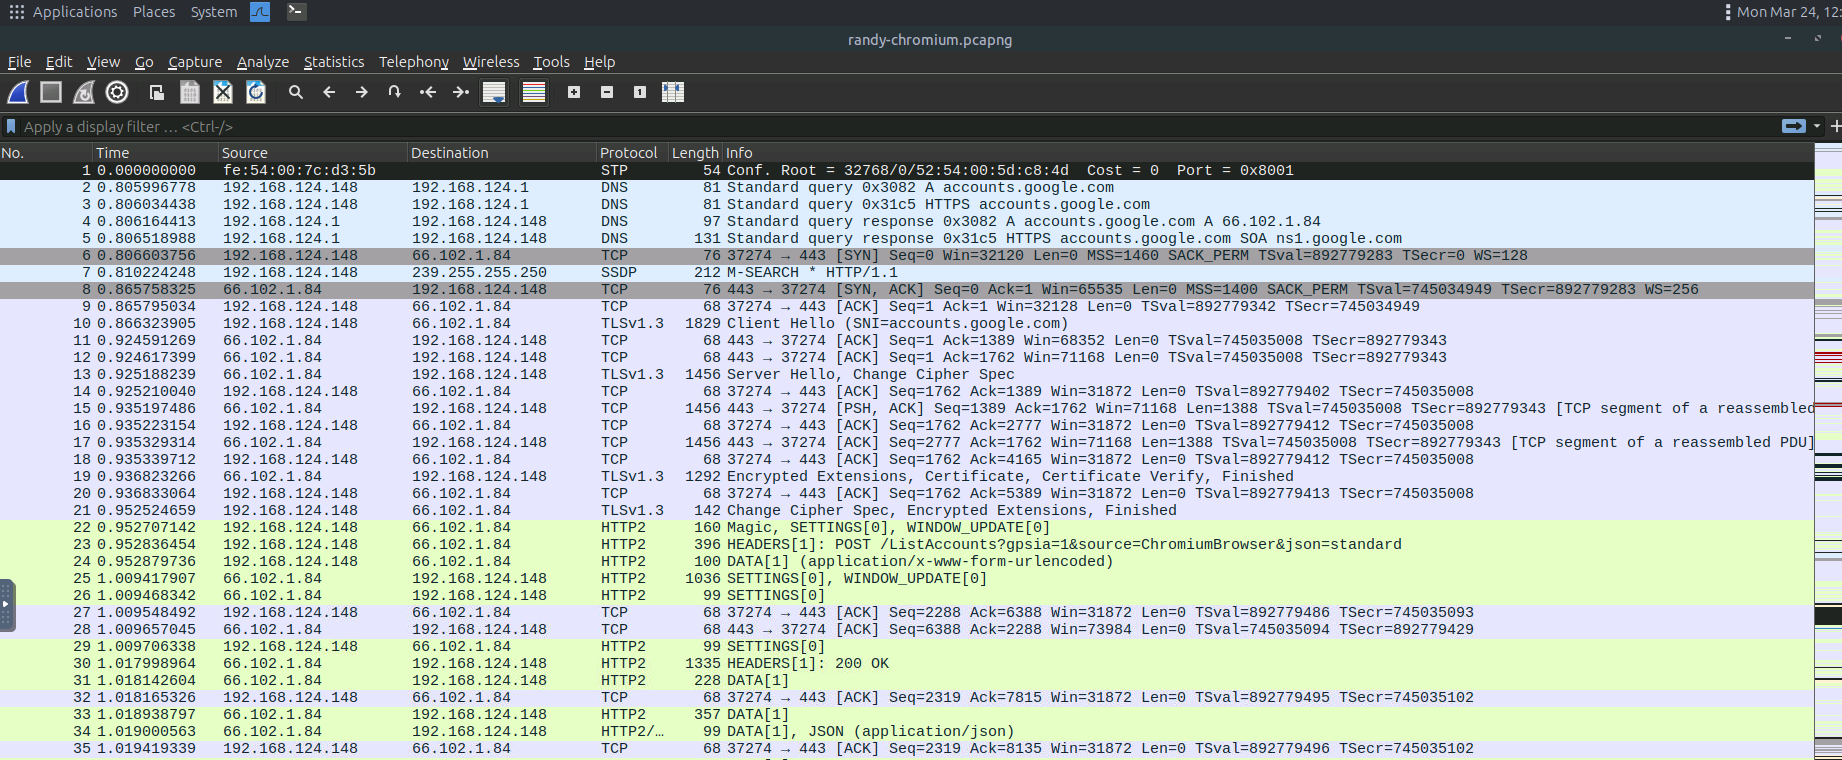Select packet 30 HEADERS 200 OK row

click(x=906, y=664)
